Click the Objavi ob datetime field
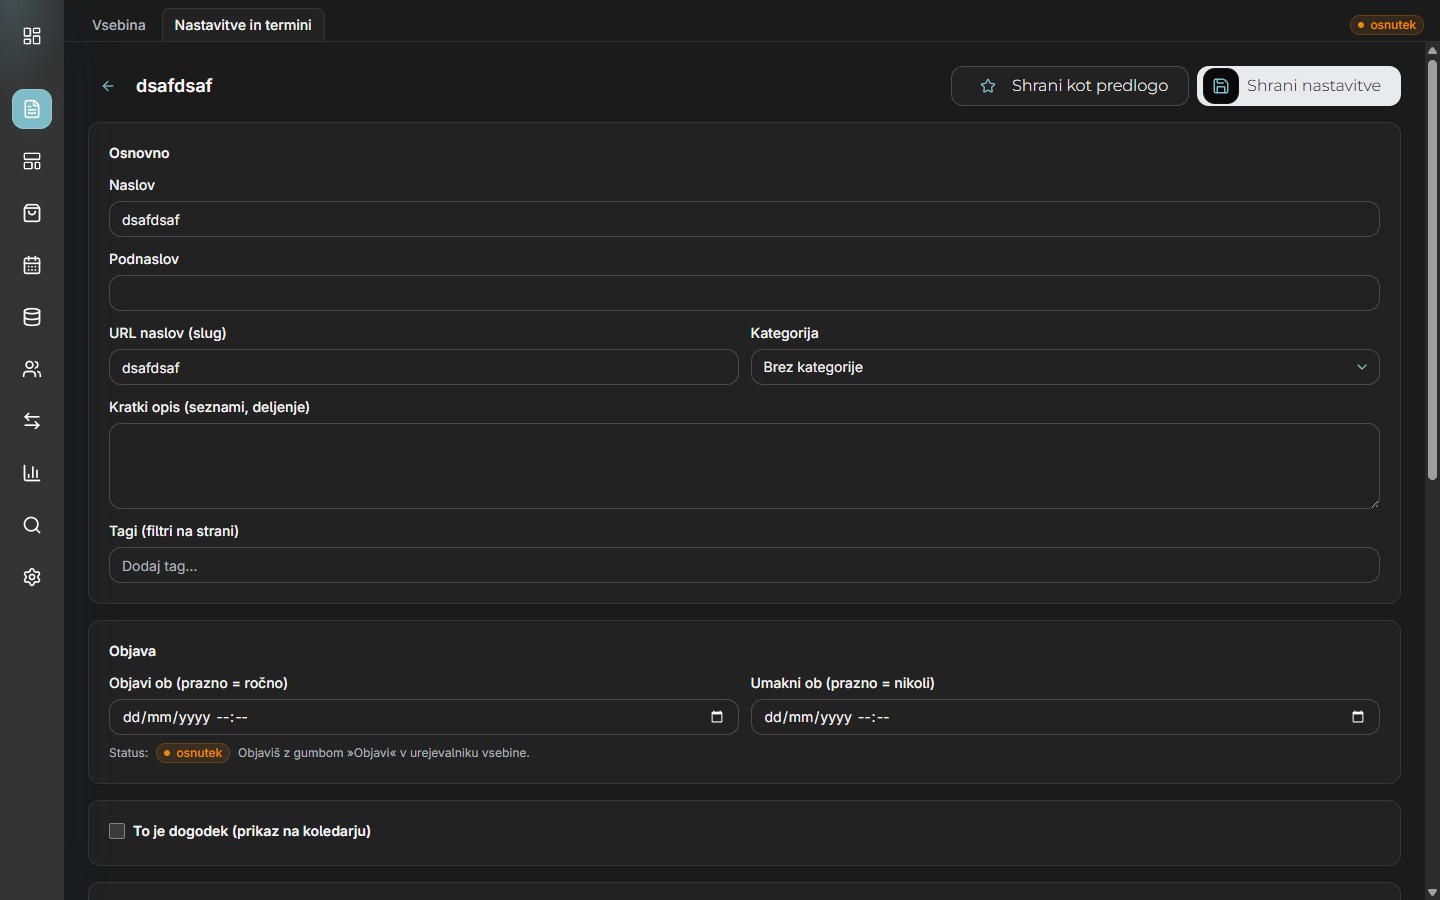Screen dimensions: 1440x900 point(423,717)
